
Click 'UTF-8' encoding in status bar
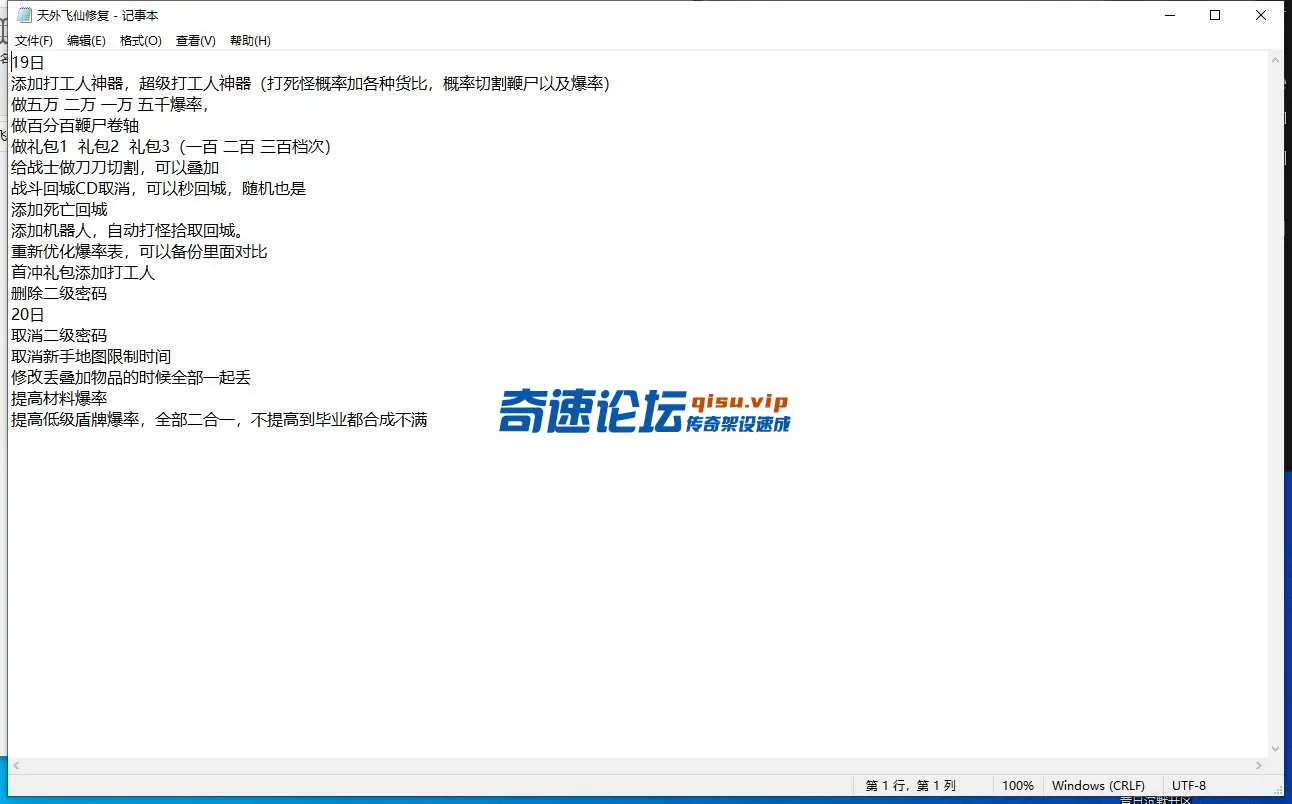[1189, 786]
